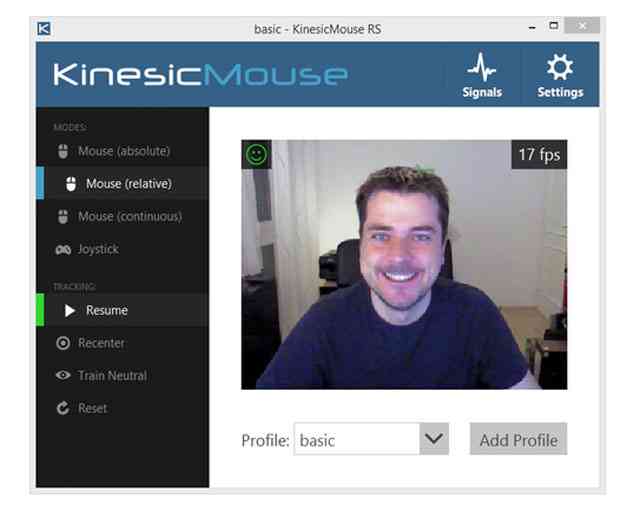The width and height of the screenshot is (631, 522).
Task: Click the basic profile combo box field
Action: tap(355, 440)
